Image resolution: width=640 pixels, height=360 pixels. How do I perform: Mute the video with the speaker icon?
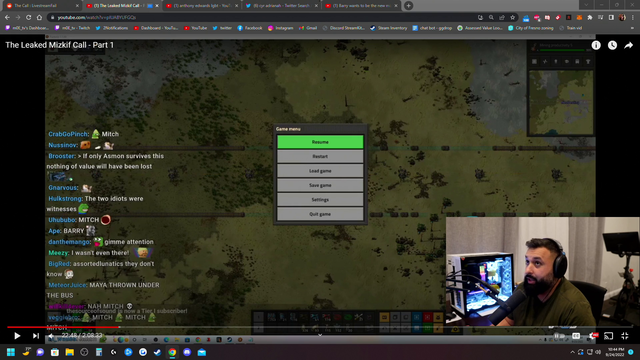(x=51, y=336)
